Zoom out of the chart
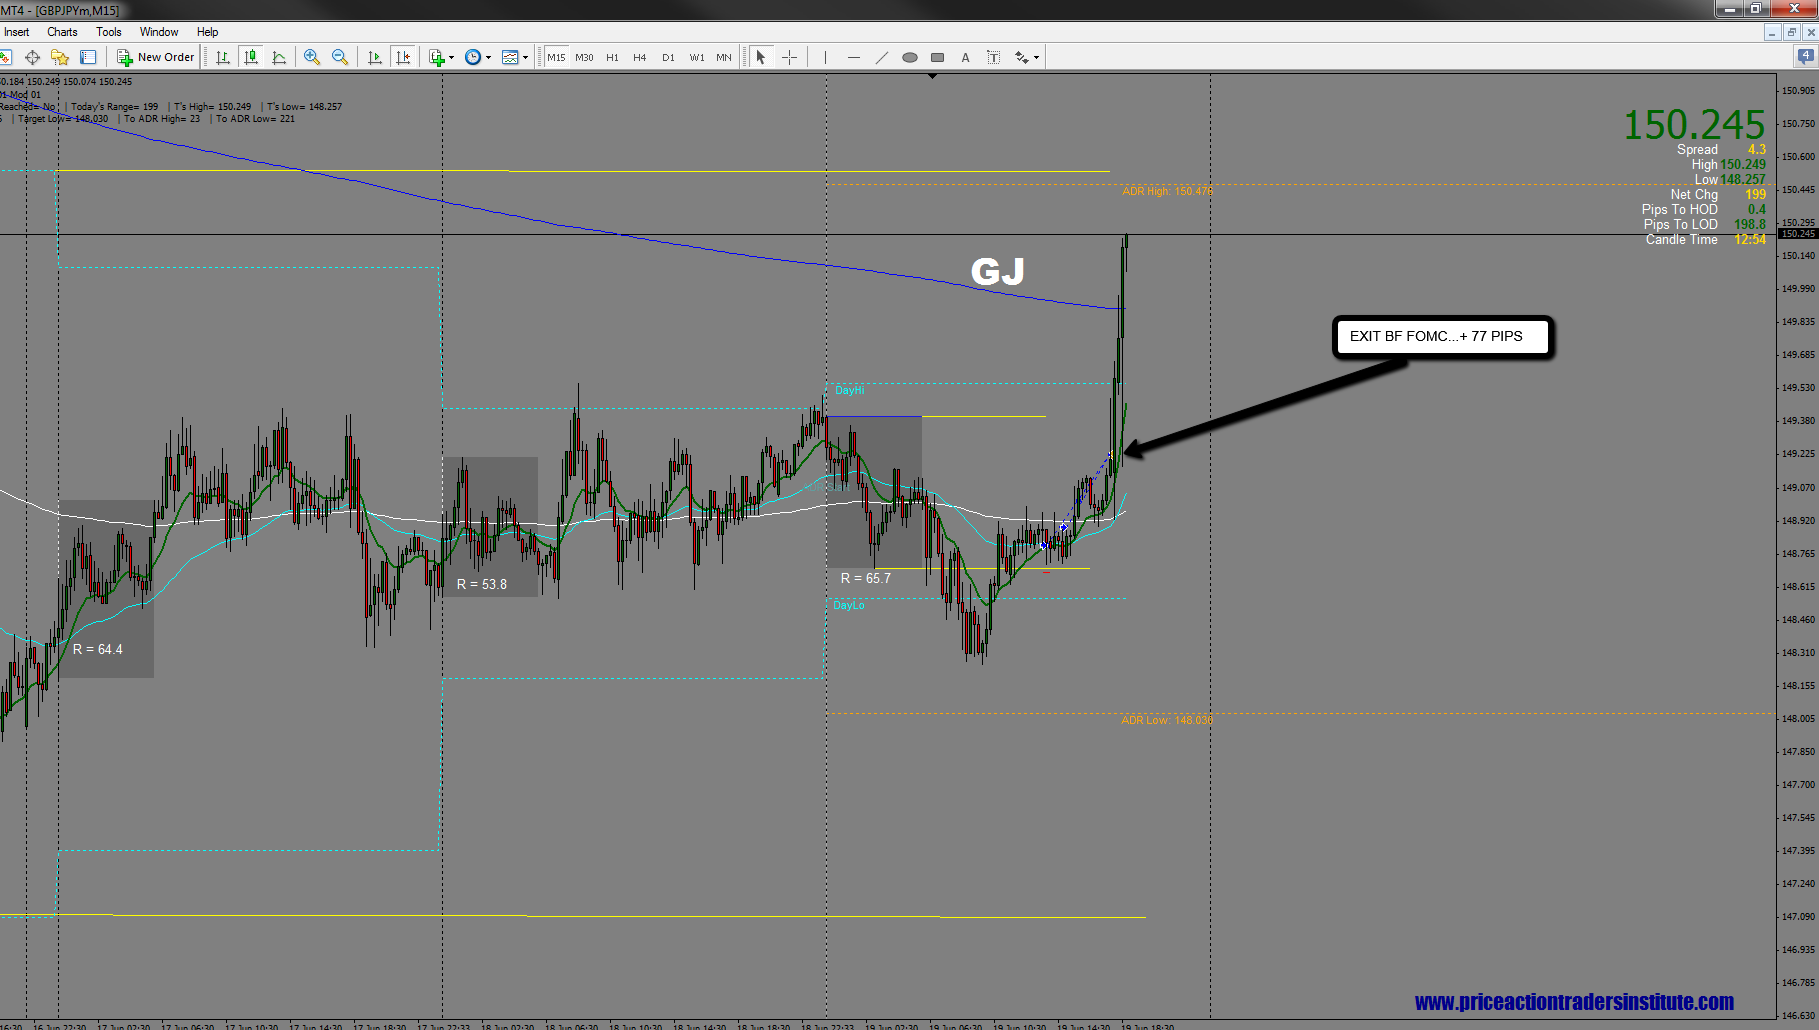This screenshot has height=1030, width=1819. 340,57
